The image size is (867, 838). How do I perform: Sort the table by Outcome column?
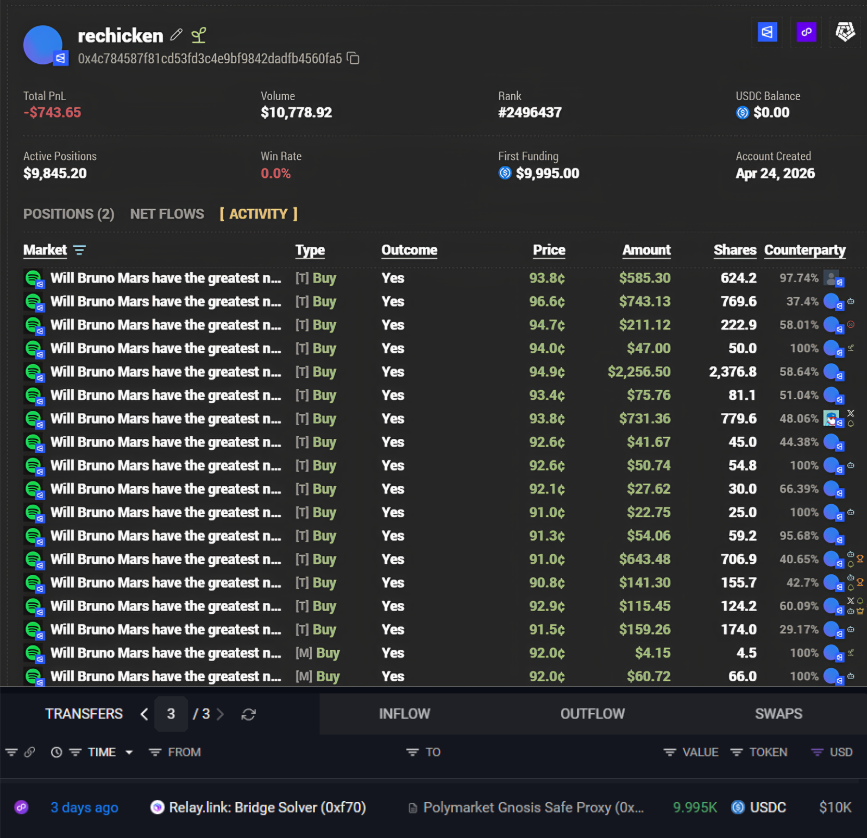409,250
